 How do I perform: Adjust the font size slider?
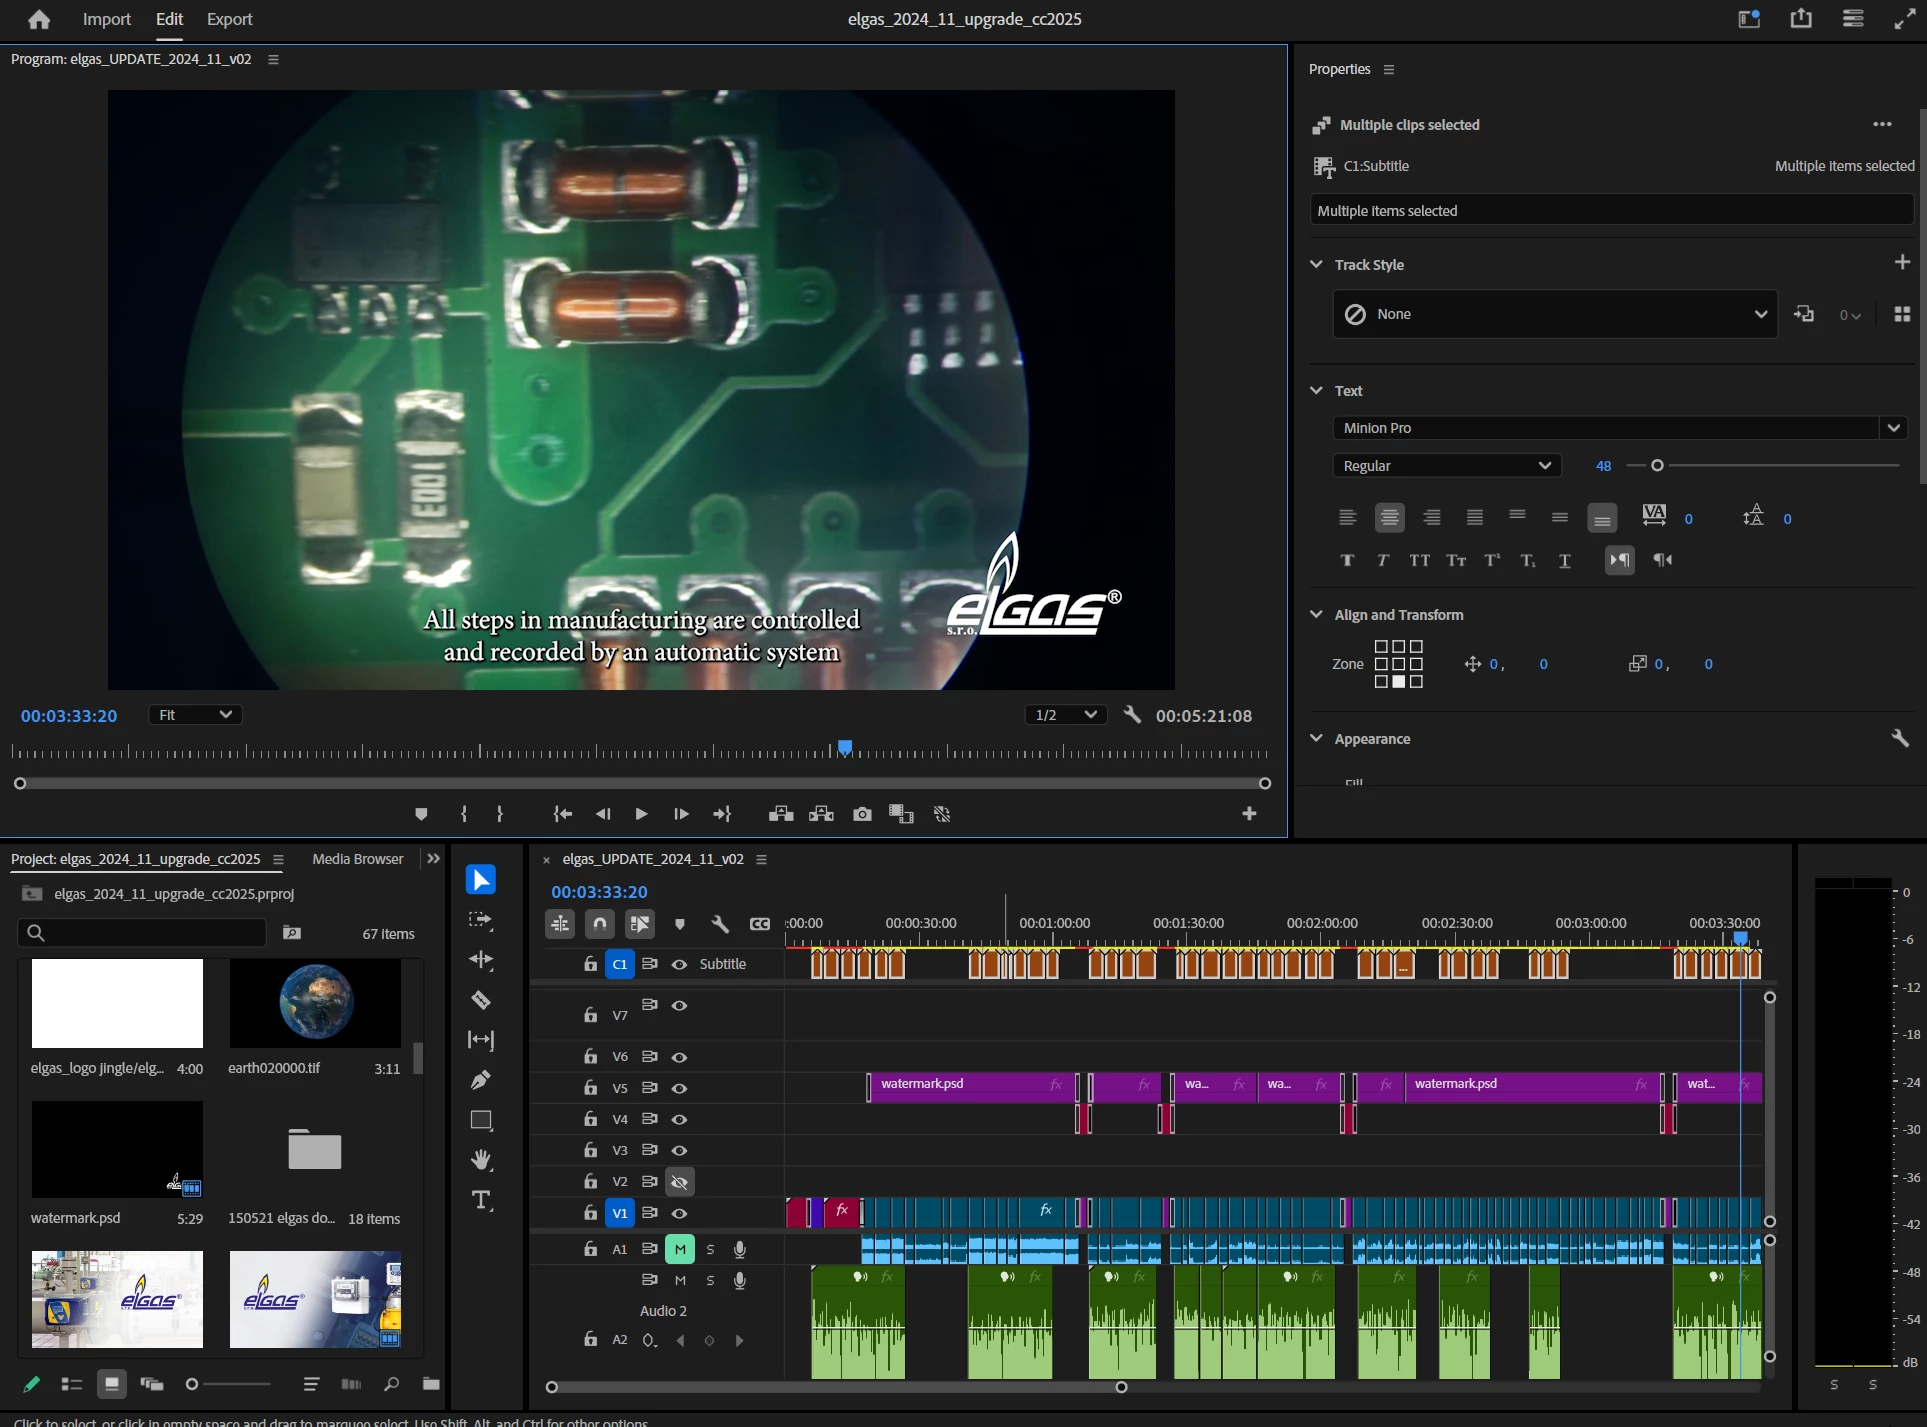1657,466
